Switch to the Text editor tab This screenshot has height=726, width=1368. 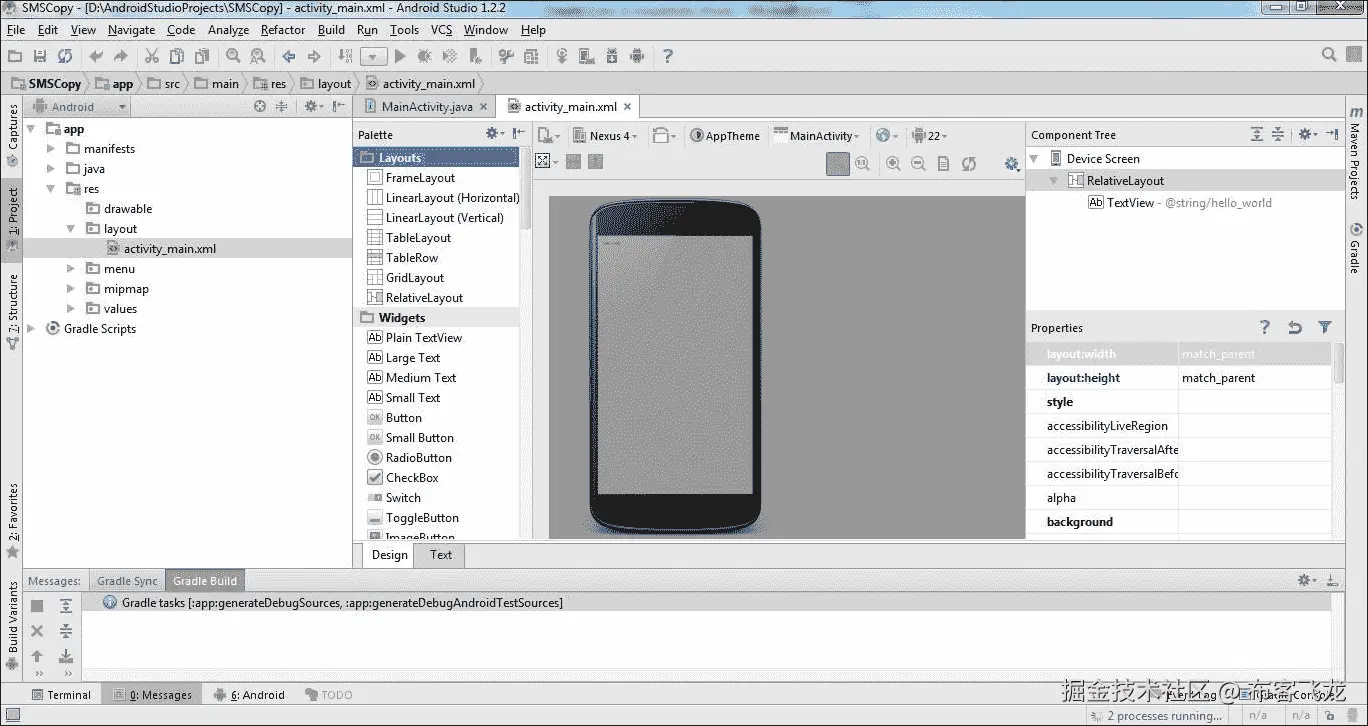point(441,555)
